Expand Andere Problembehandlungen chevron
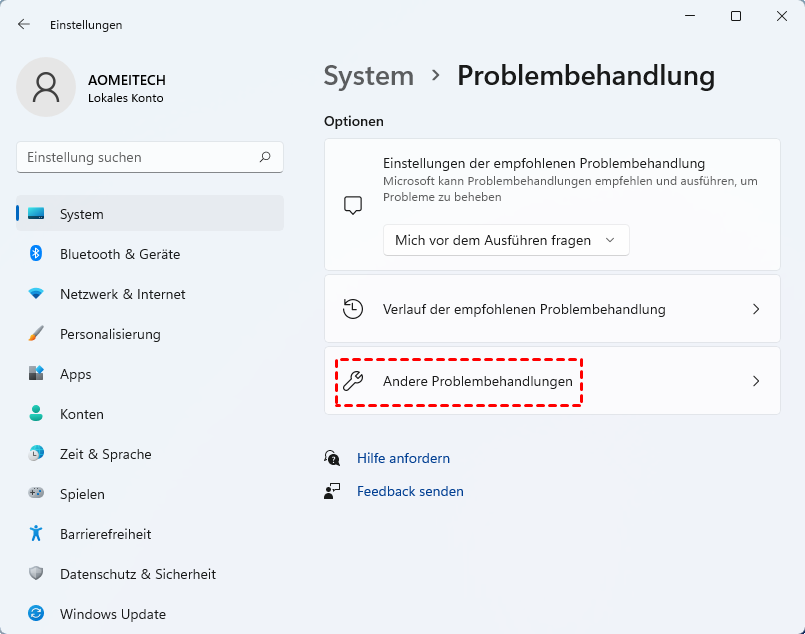805x634 pixels. (756, 381)
